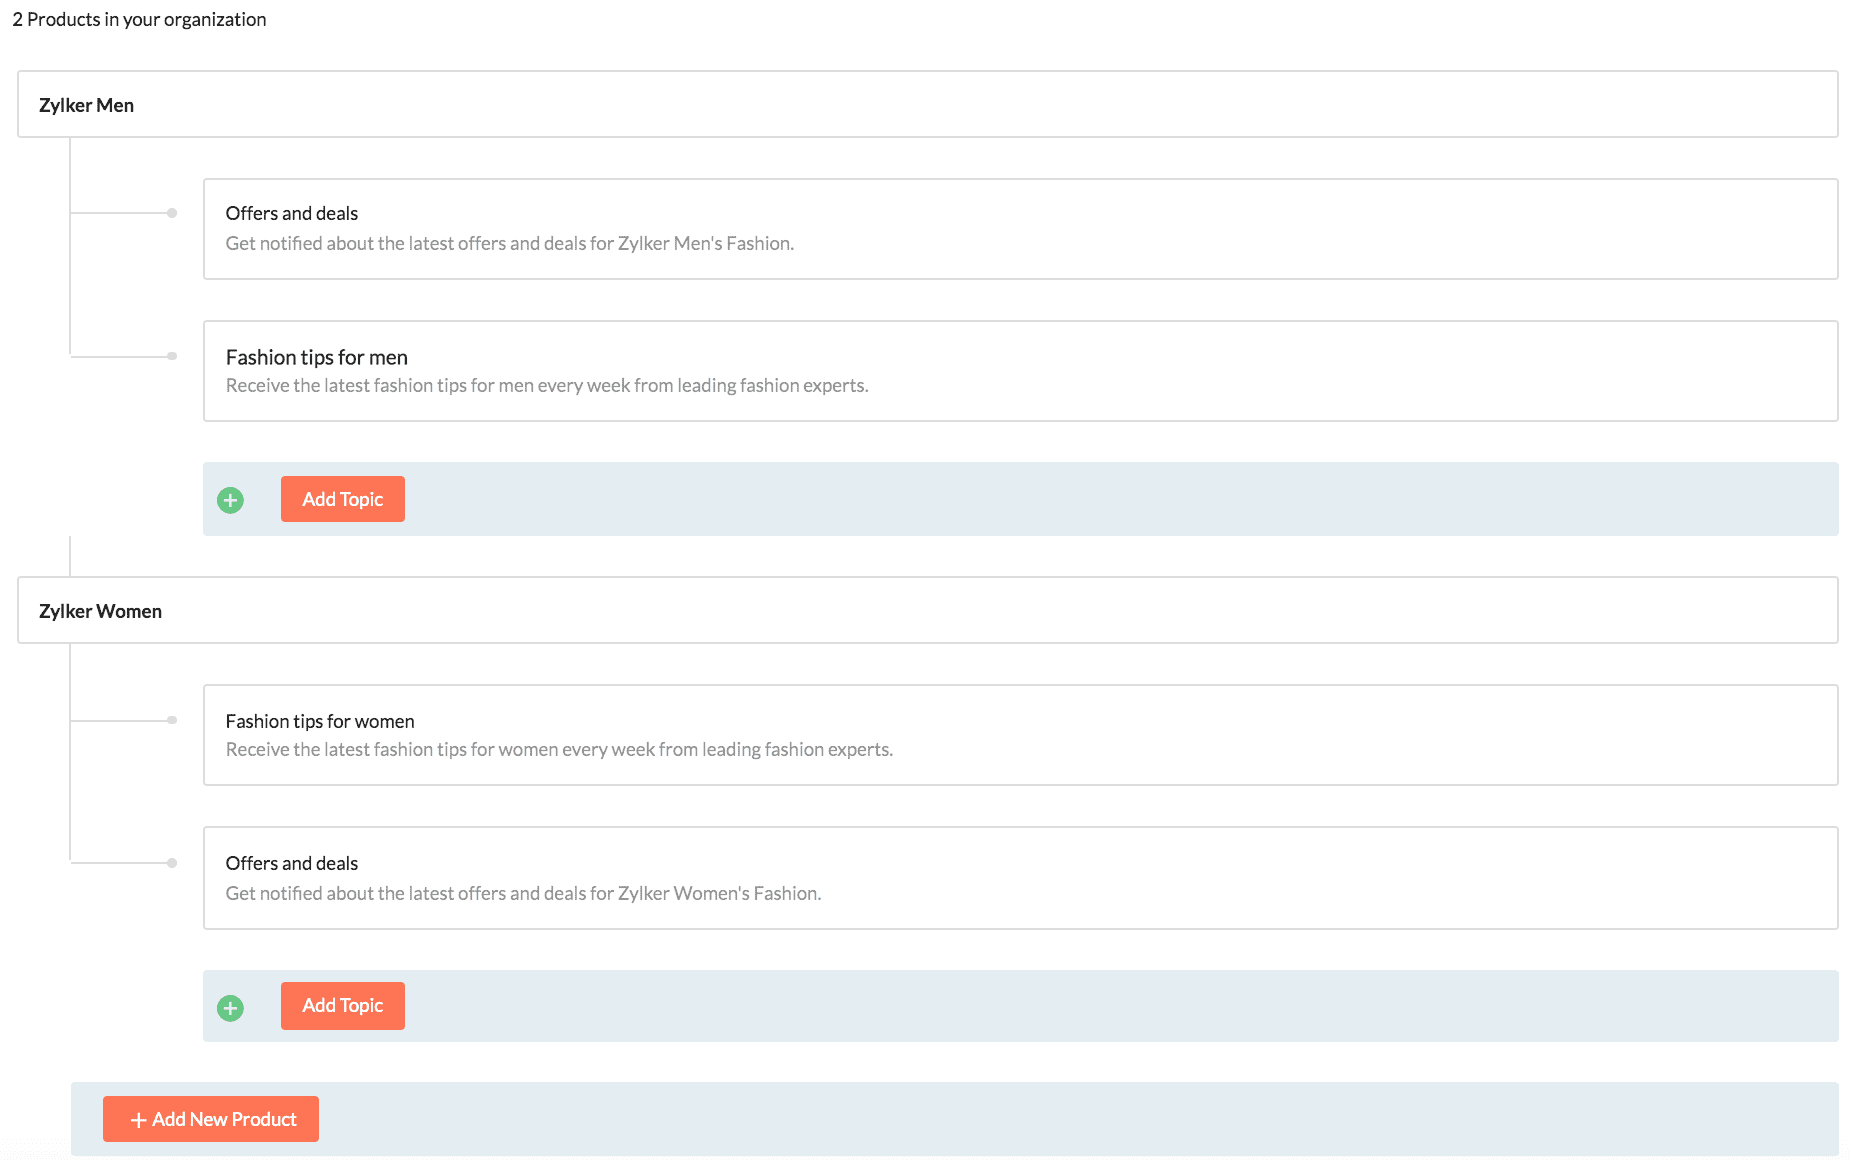Open the Fashion tips for men topic title
This screenshot has height=1160, width=1851.
(x=316, y=357)
